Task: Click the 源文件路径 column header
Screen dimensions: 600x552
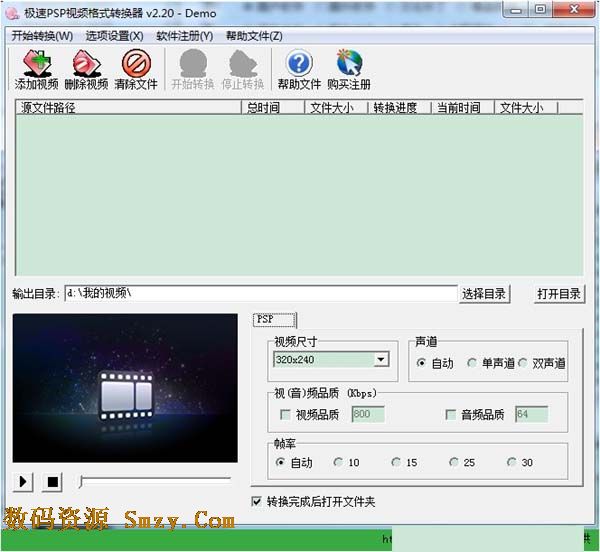Action: (x=129, y=107)
